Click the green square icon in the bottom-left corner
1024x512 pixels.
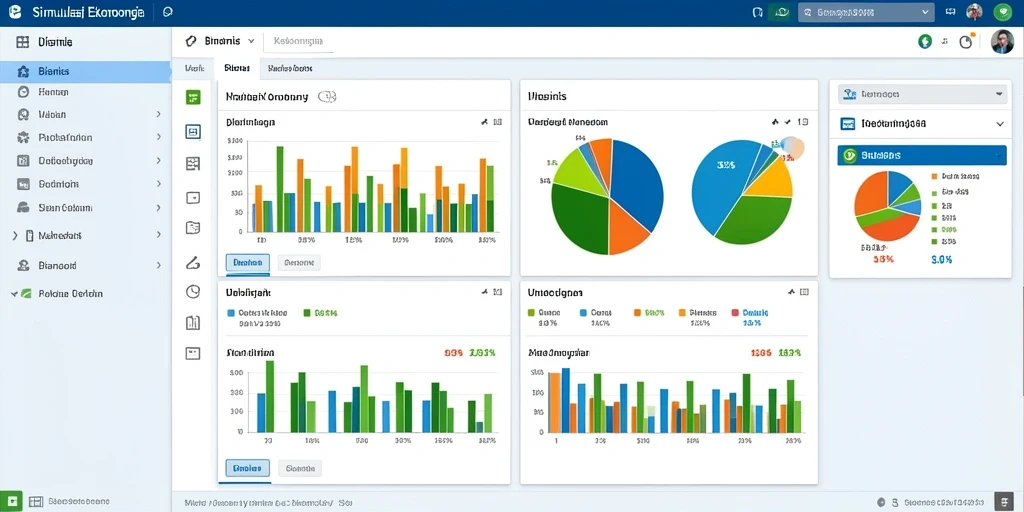[x=12, y=501]
